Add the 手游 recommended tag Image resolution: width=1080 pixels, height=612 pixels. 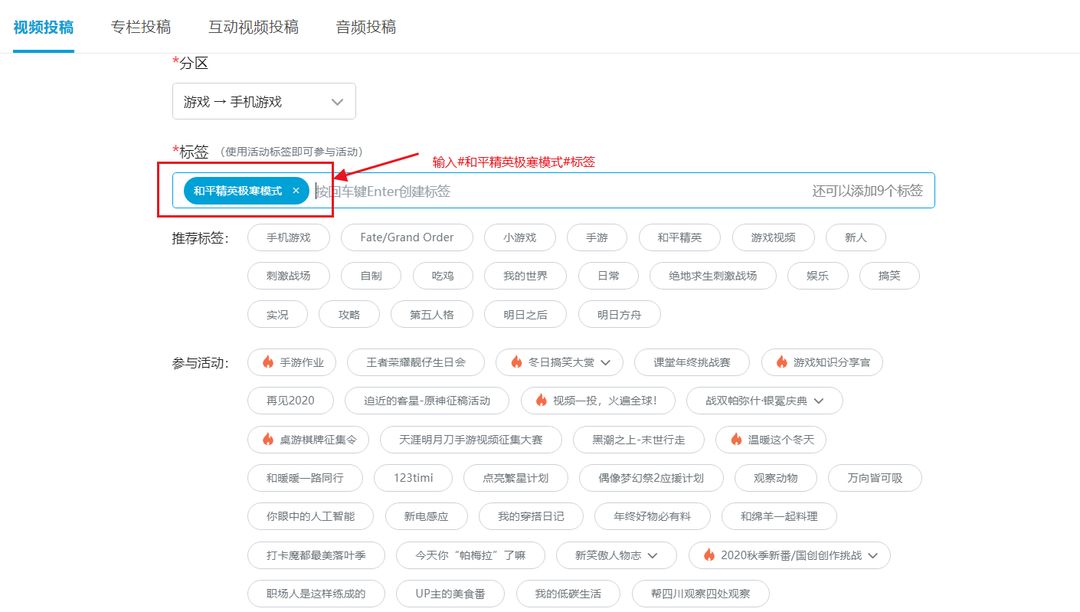(597, 238)
